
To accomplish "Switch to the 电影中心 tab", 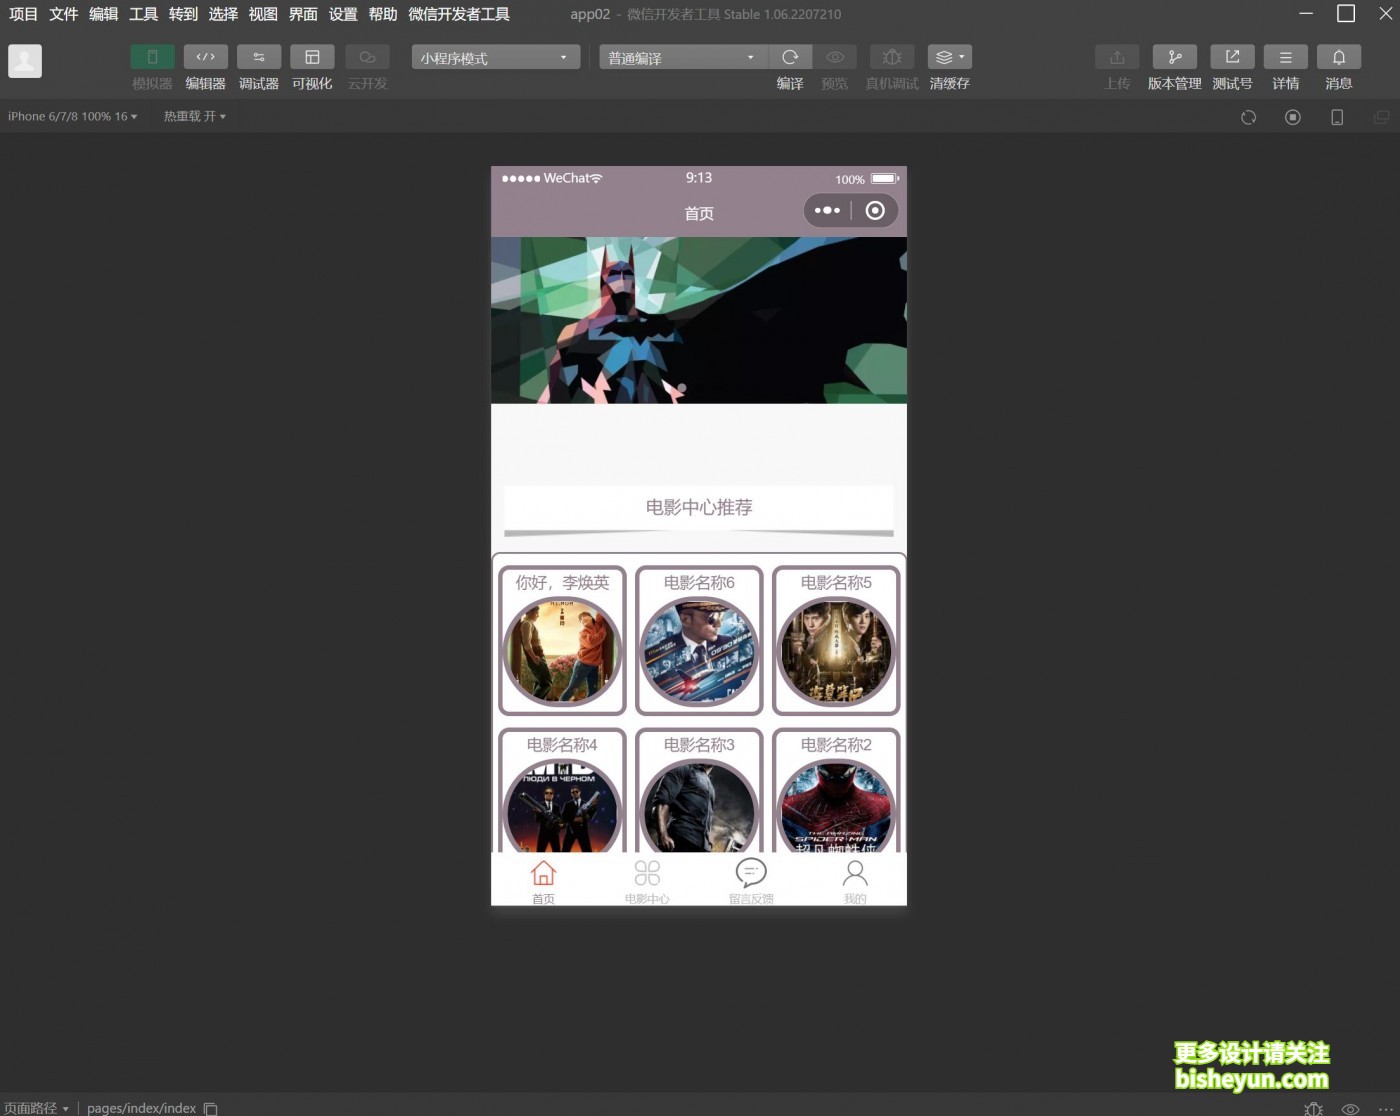I will coord(647,881).
